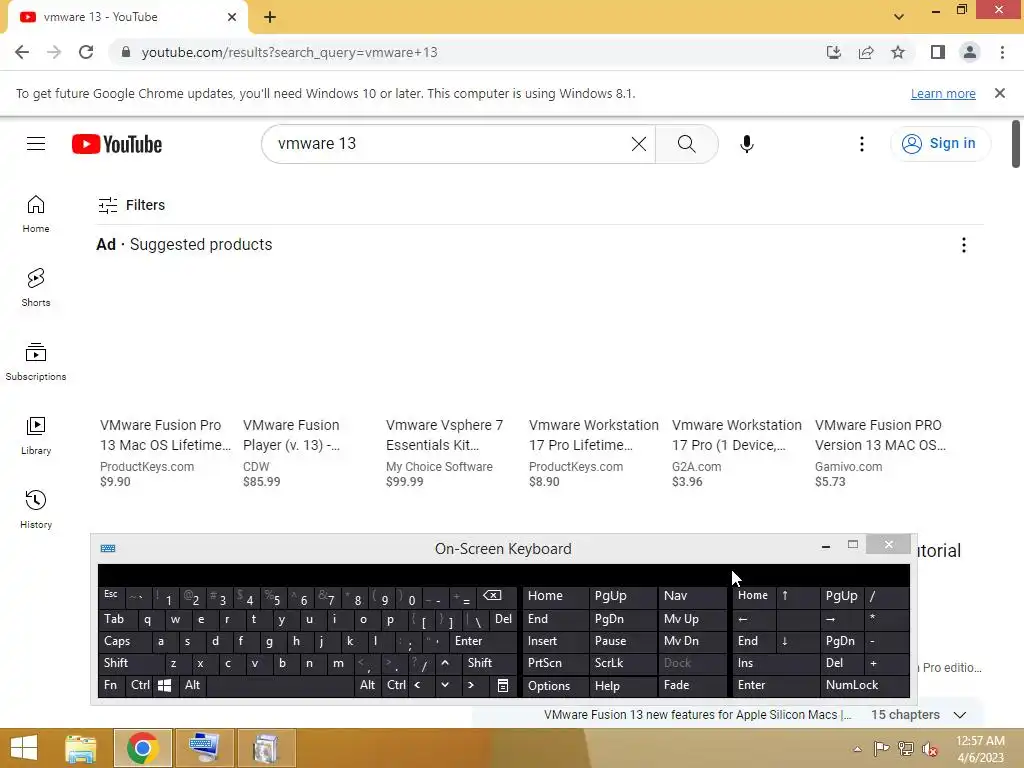The height and width of the screenshot is (768, 1024).
Task: Open Windows Start button on taskbar
Action: coord(24,748)
